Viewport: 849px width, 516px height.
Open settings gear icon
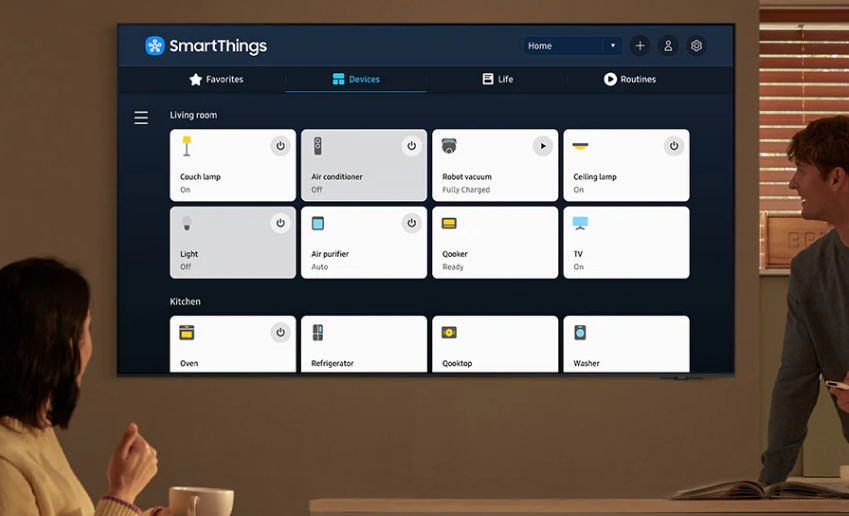pyautogui.click(x=696, y=46)
